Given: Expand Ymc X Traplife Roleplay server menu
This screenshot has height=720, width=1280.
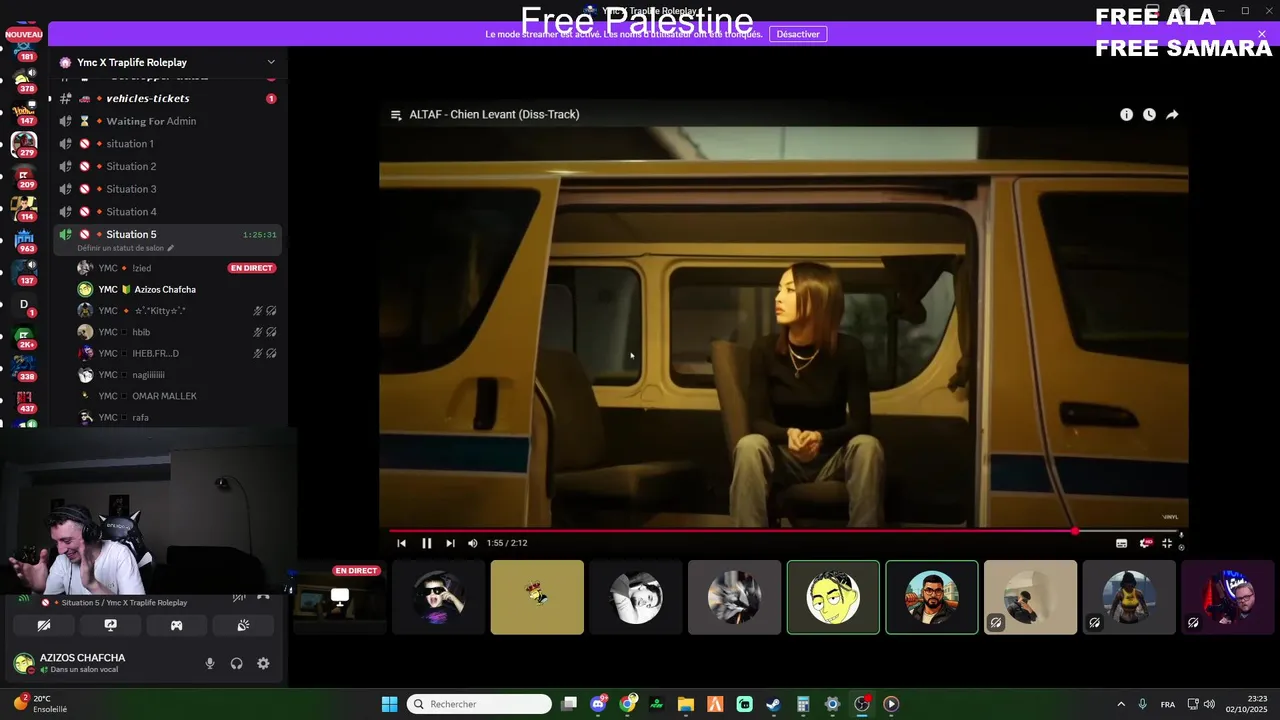Looking at the screenshot, I should tap(270, 62).
